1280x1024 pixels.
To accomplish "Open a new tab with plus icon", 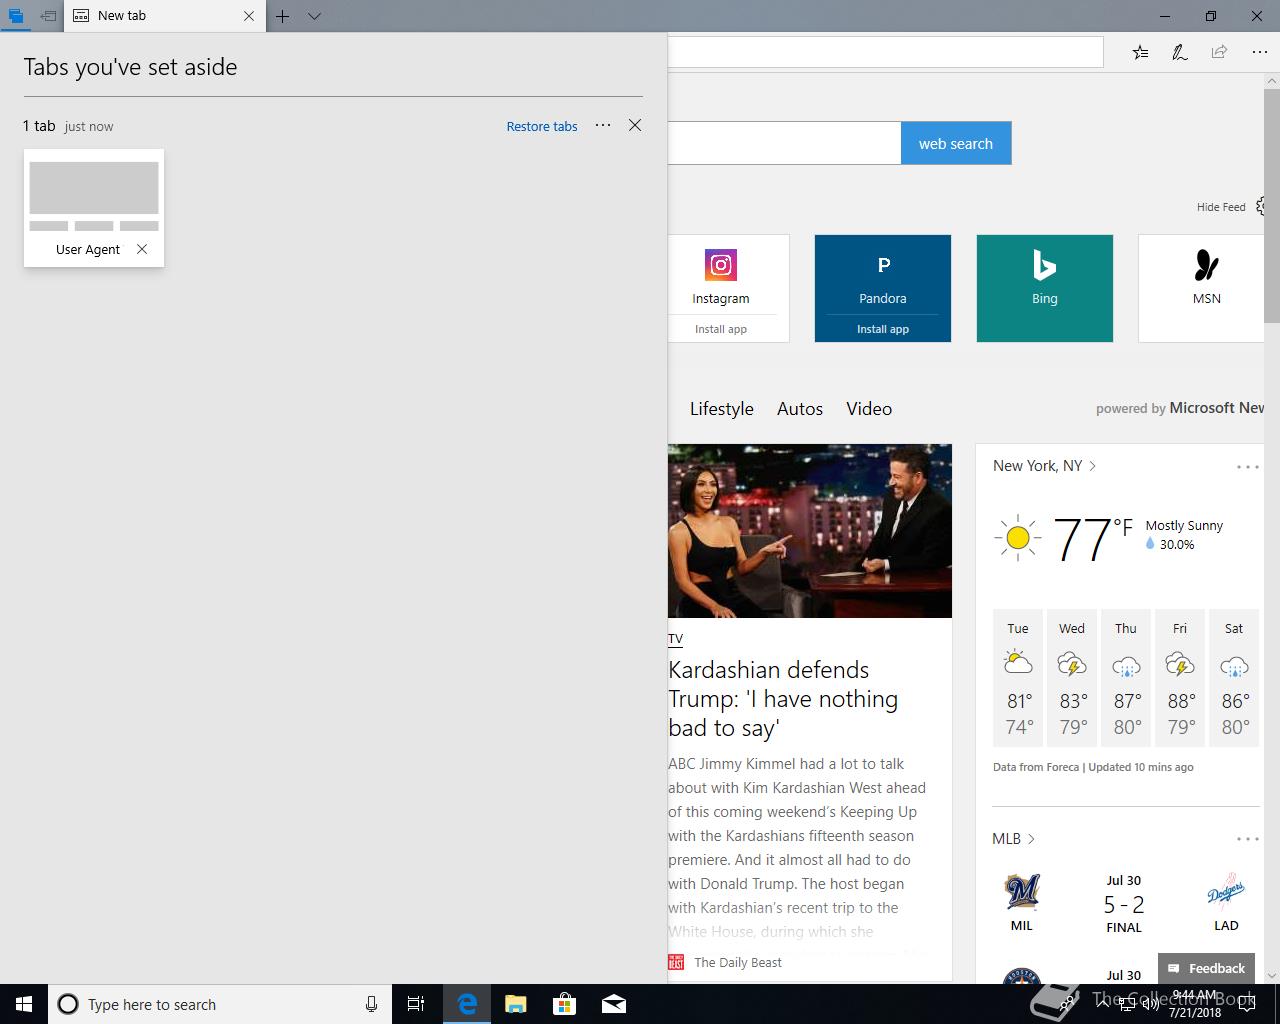I will click(283, 16).
